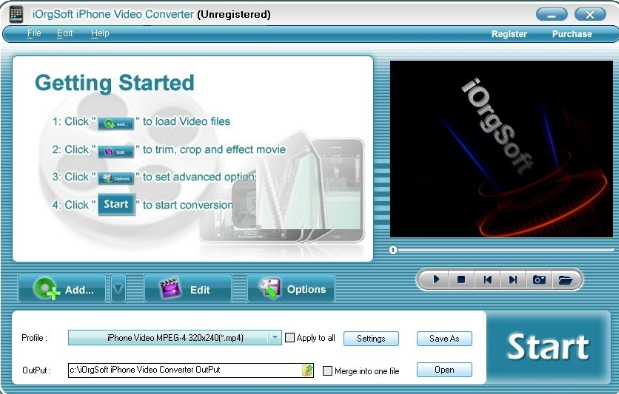Click the text "to trim, crop and effect movie"
The height and width of the screenshot is (394, 619).
(x=214, y=150)
